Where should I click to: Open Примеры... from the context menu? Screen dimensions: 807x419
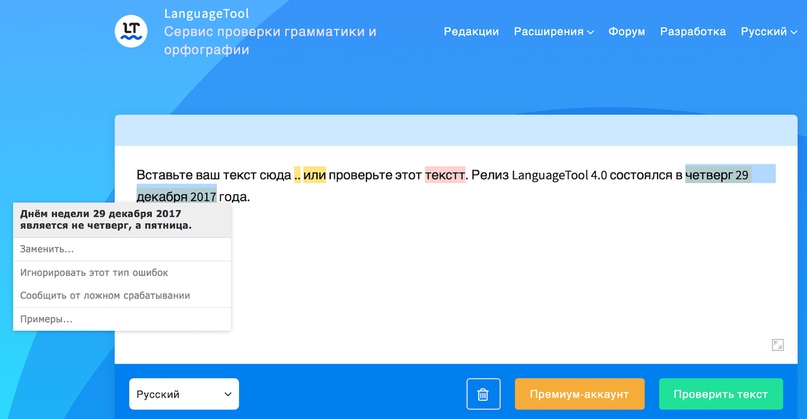pyautogui.click(x=122, y=319)
